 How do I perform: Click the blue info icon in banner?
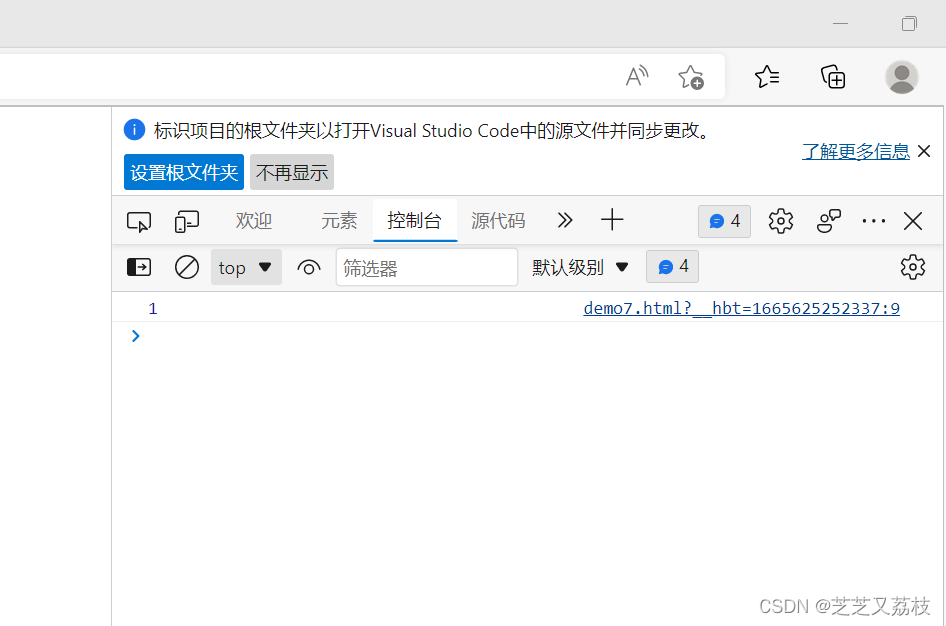click(135, 130)
